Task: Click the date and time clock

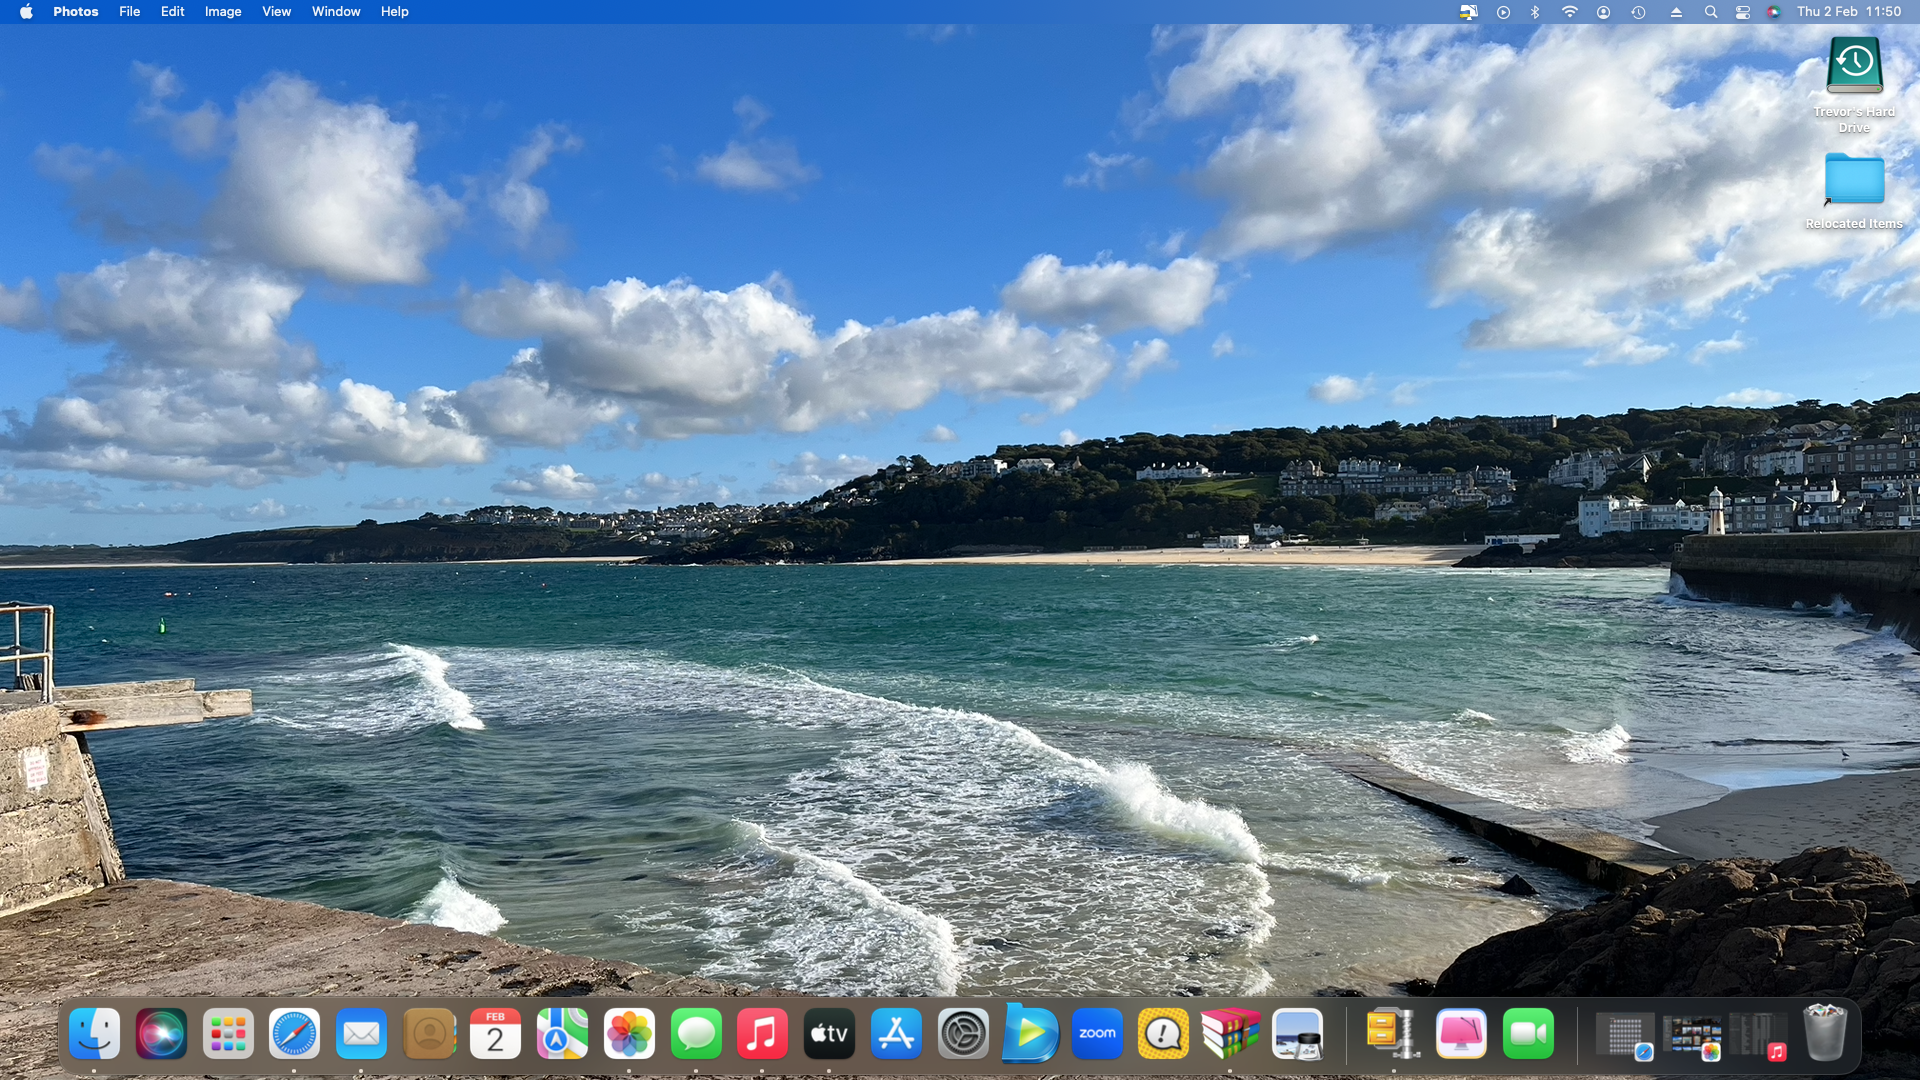Action: click(1848, 12)
